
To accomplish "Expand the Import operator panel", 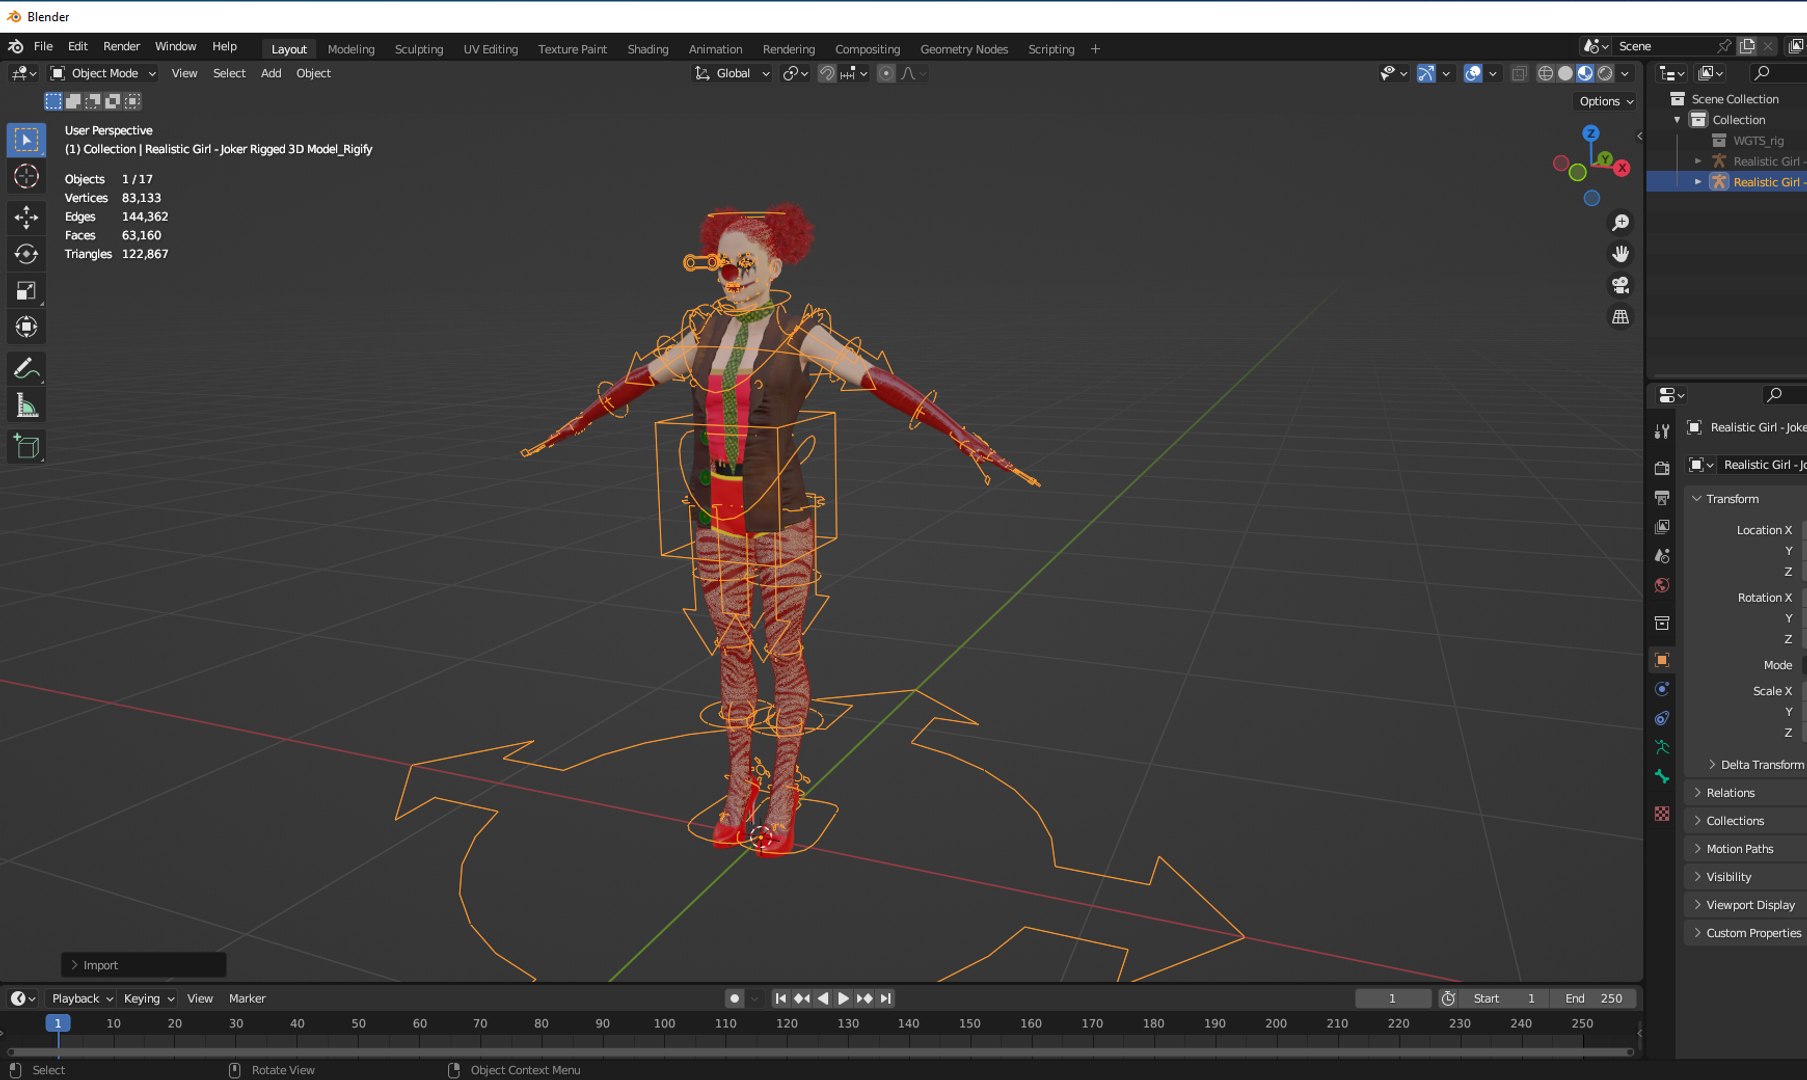I will pyautogui.click(x=143, y=965).
